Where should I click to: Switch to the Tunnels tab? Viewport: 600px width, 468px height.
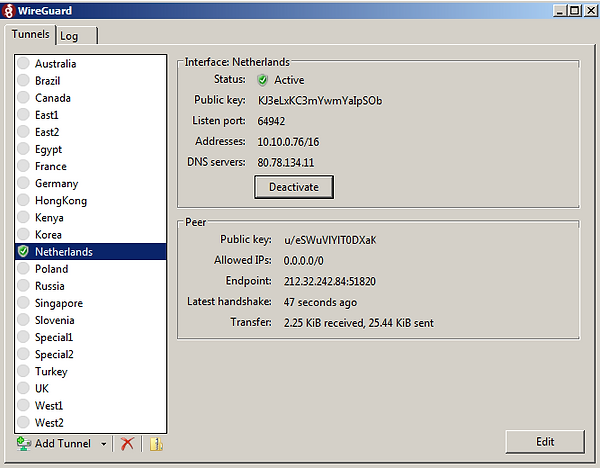30,34
